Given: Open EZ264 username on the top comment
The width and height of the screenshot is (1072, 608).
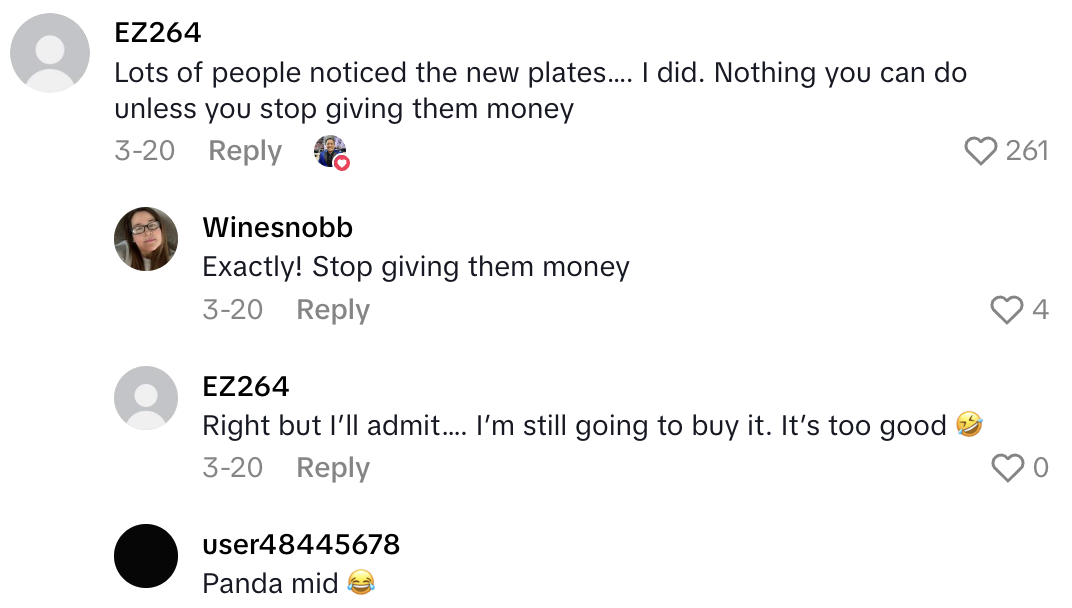Looking at the screenshot, I should pyautogui.click(x=158, y=33).
